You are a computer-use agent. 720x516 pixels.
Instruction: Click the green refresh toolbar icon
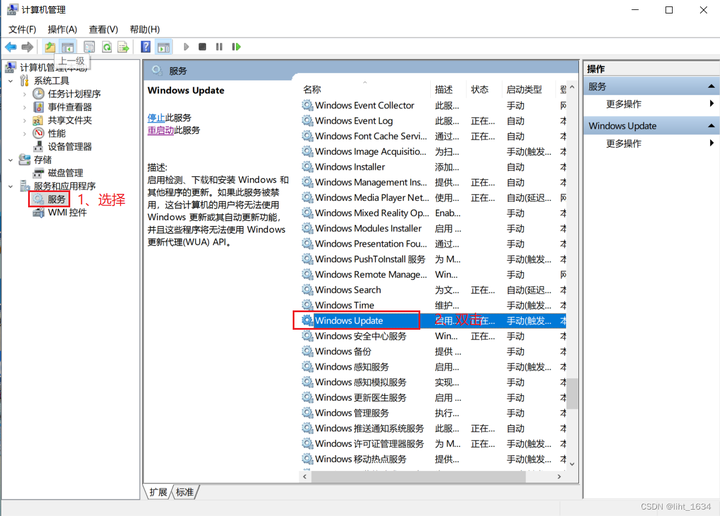click(x=107, y=47)
